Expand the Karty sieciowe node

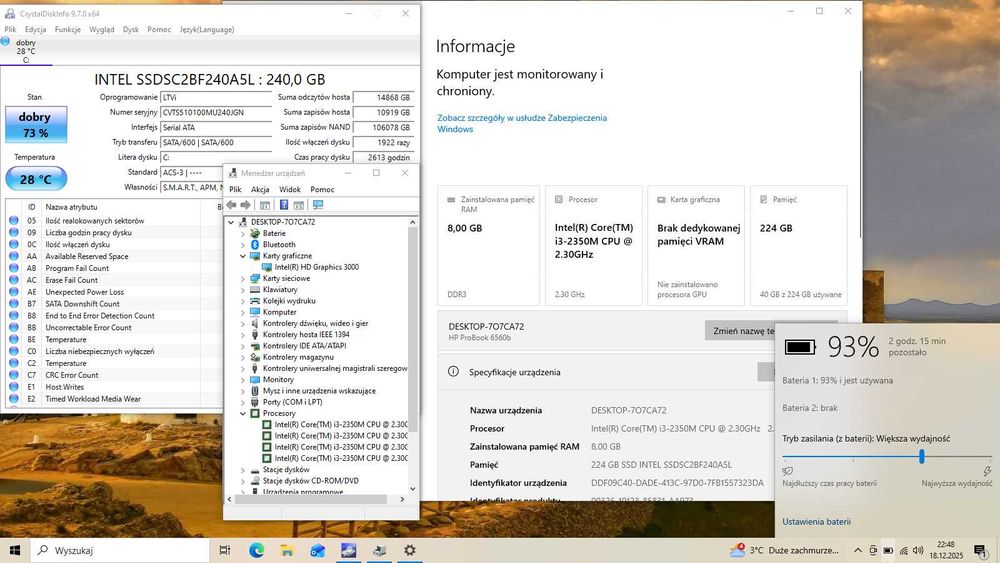point(242,279)
